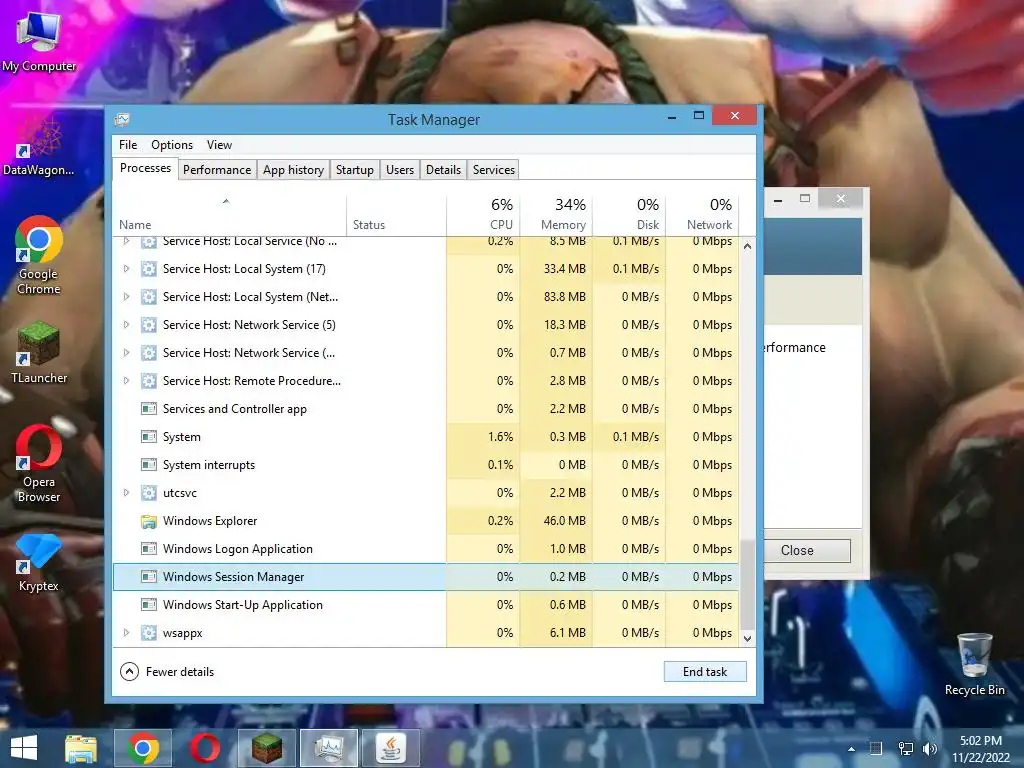Image resolution: width=1024 pixels, height=768 pixels.
Task: Expand Service Host: Network Service (... row
Action: pyautogui.click(x=127, y=353)
